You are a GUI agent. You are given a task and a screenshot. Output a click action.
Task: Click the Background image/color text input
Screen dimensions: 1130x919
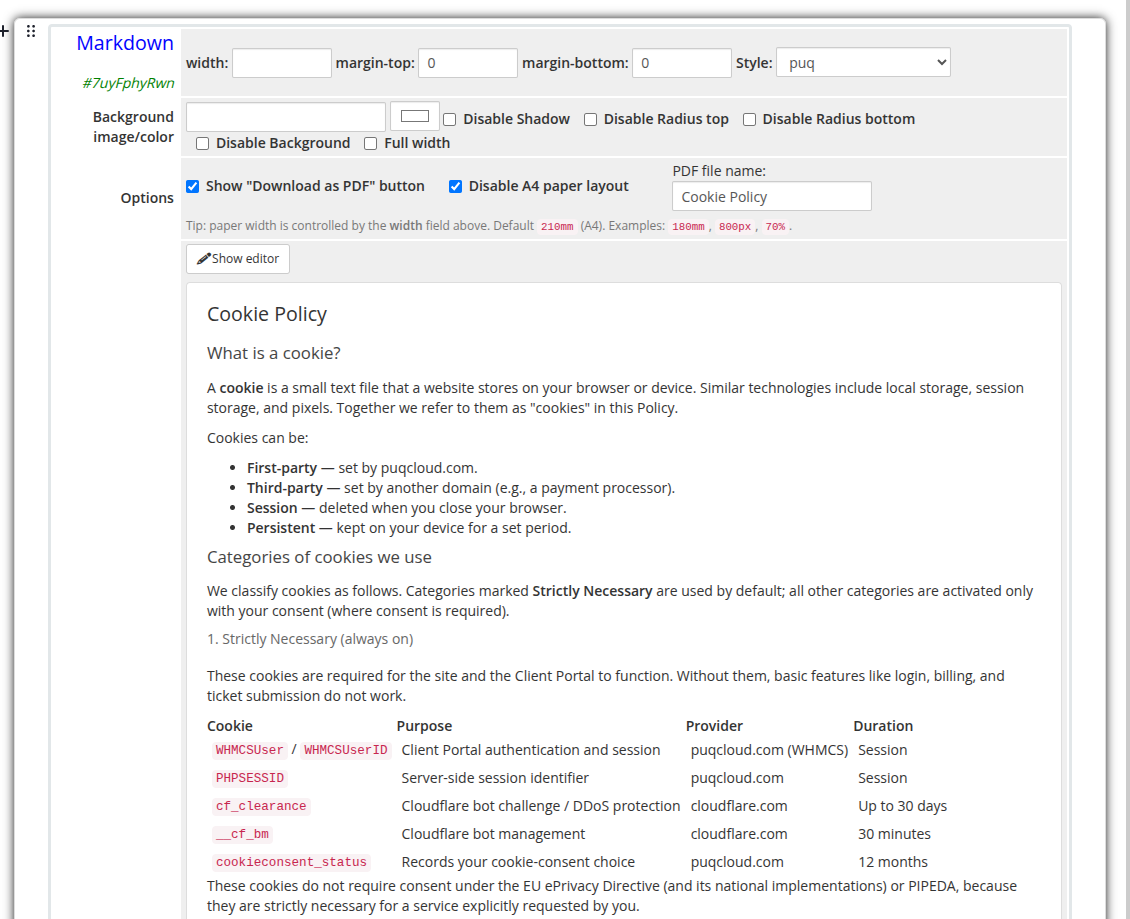(x=285, y=115)
